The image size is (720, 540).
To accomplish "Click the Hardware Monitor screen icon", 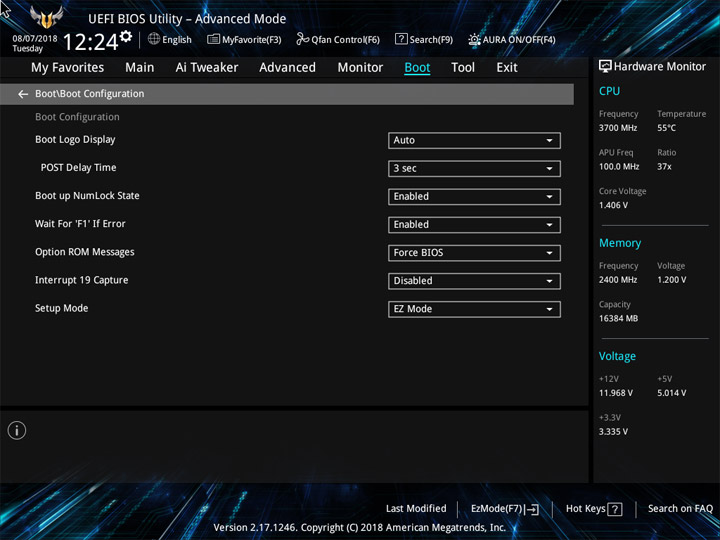I will coord(605,67).
